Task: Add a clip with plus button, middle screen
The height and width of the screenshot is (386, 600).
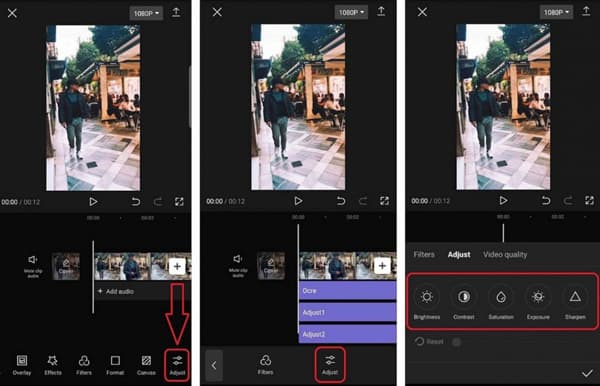Action: click(x=382, y=265)
